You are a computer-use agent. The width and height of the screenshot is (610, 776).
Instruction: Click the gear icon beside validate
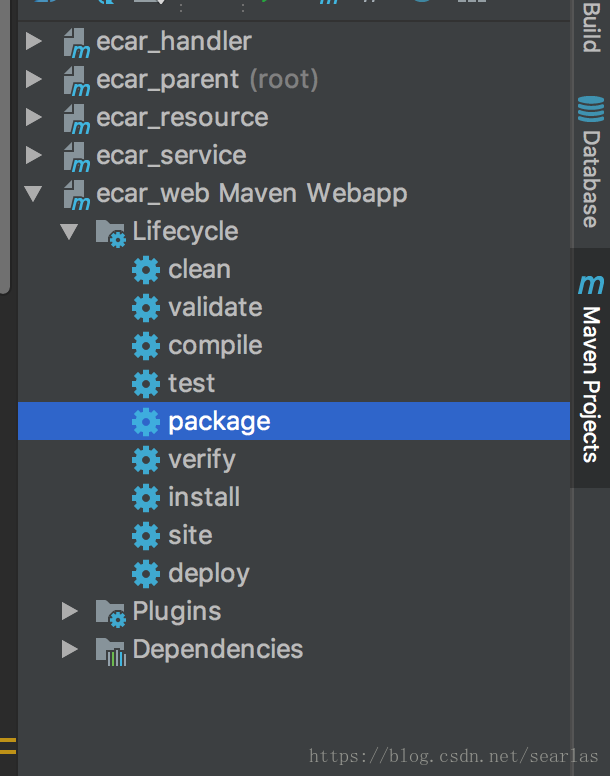146,308
